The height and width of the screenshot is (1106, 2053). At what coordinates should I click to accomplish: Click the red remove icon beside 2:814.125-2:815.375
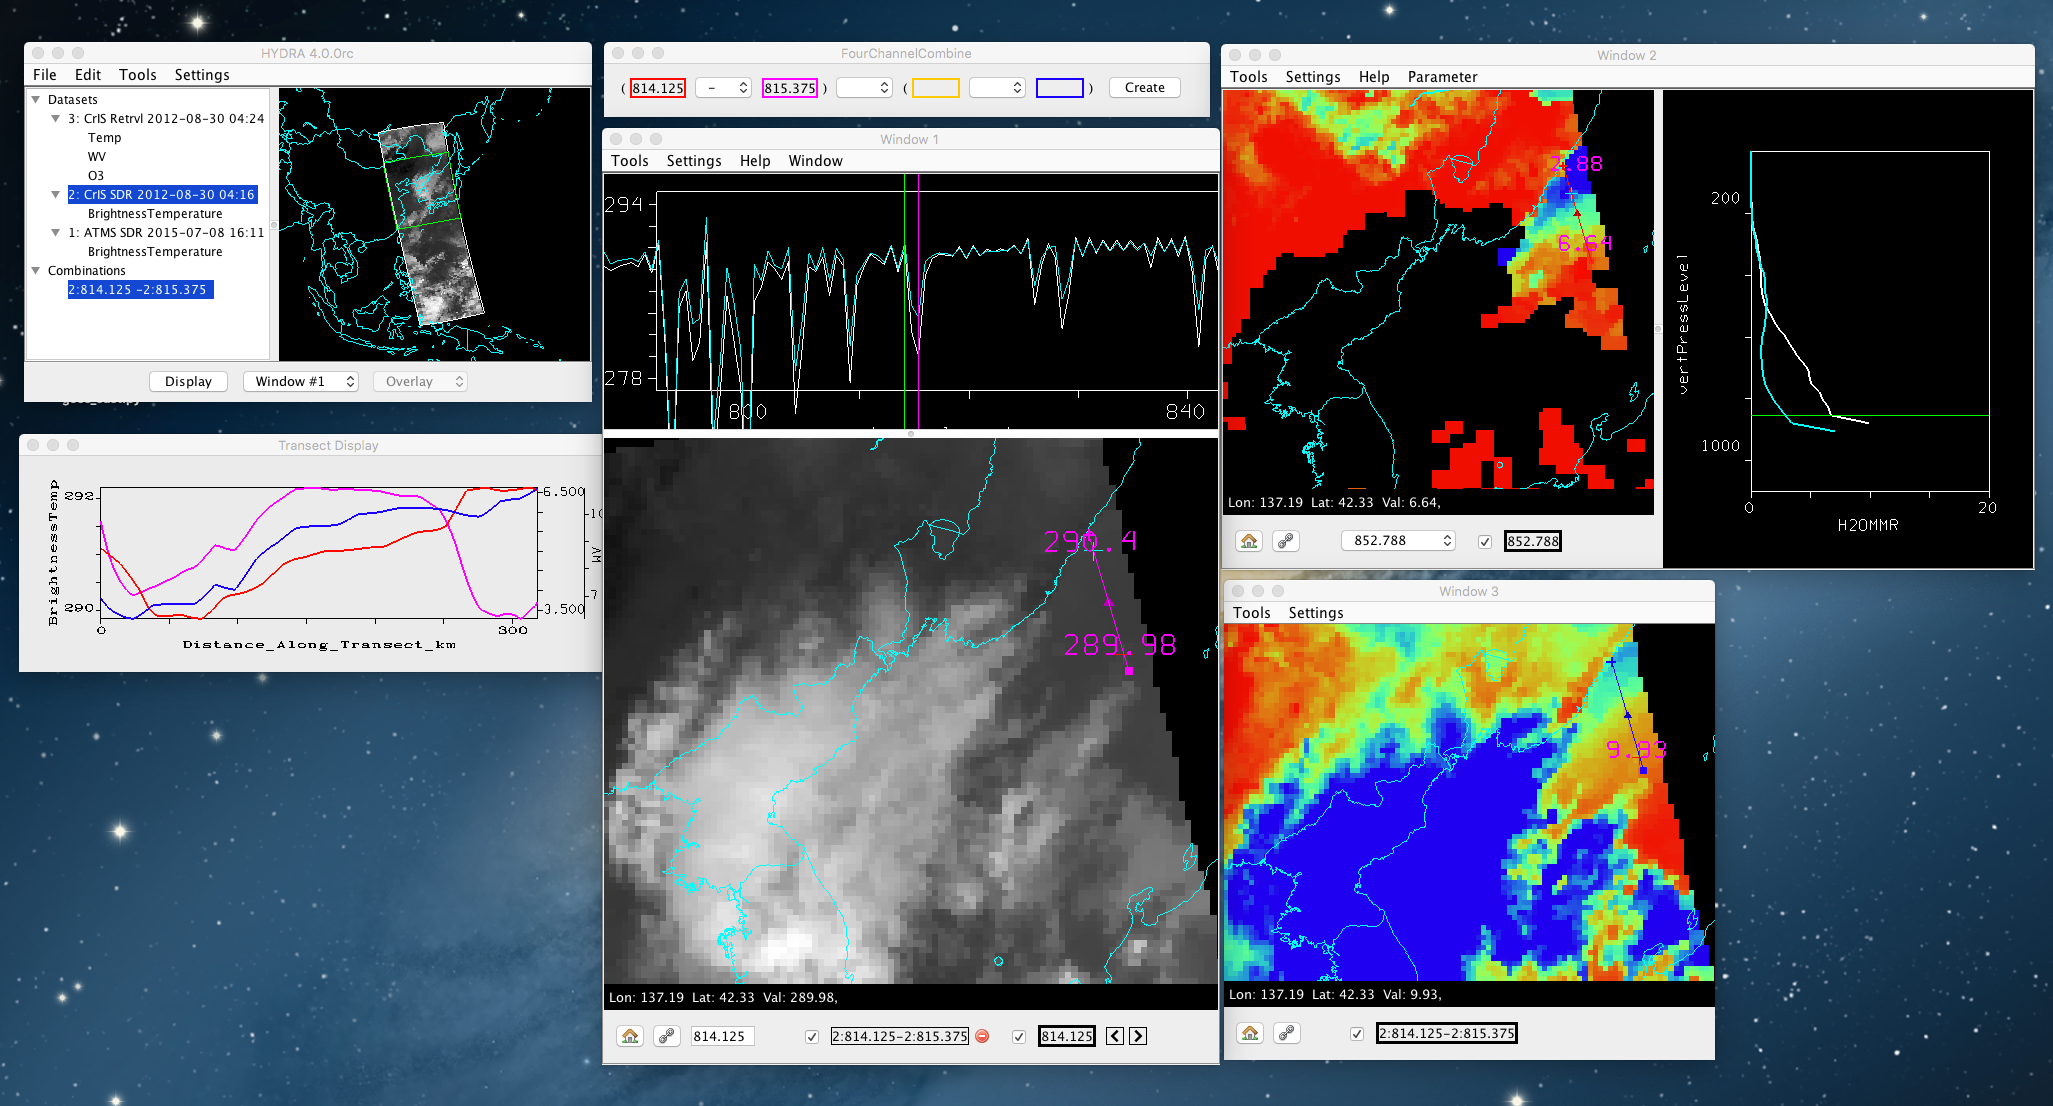(982, 1036)
